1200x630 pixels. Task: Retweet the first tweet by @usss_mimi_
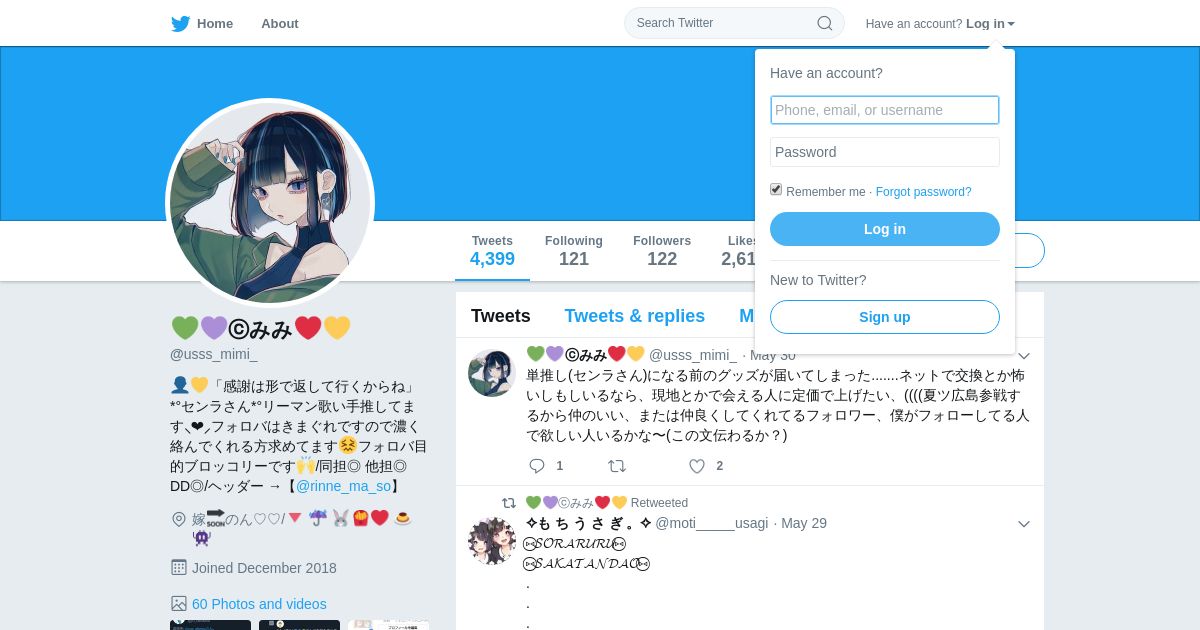(x=617, y=466)
